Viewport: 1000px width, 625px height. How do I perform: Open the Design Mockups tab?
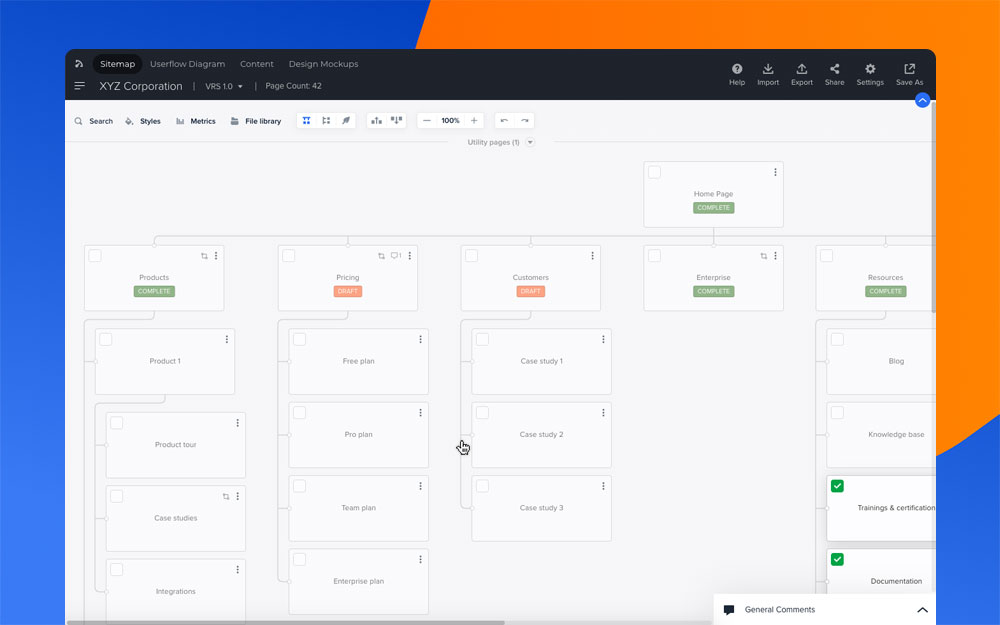[x=323, y=64]
